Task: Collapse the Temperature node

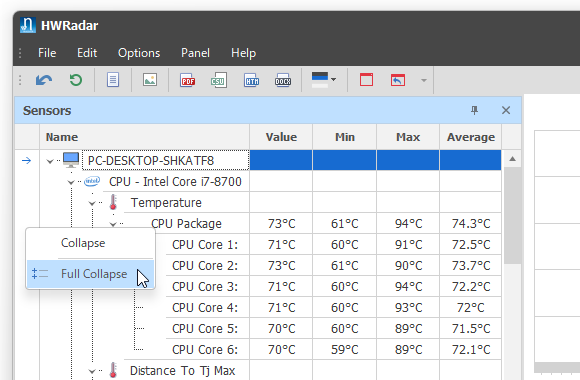Action: 92,203
